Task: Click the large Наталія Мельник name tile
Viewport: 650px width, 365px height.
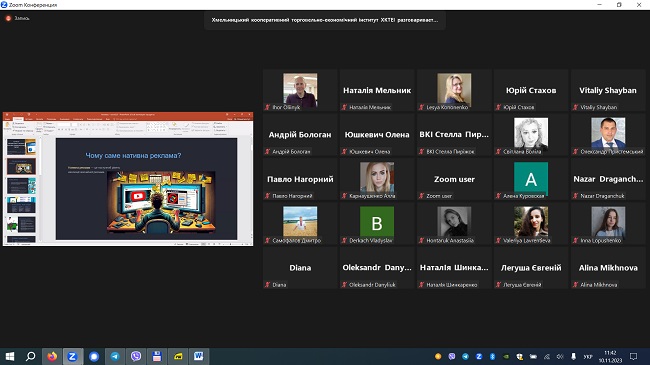Action: point(377,90)
